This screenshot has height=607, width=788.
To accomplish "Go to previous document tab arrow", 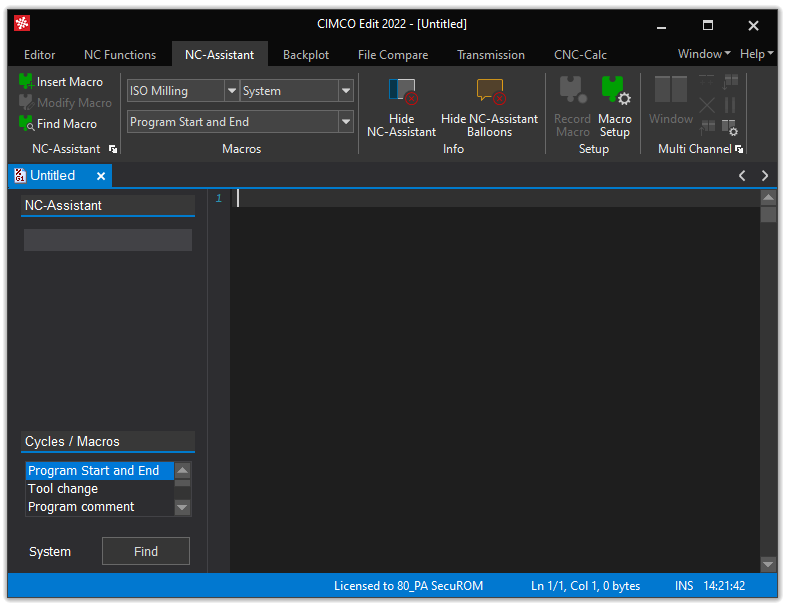I will pyautogui.click(x=742, y=175).
